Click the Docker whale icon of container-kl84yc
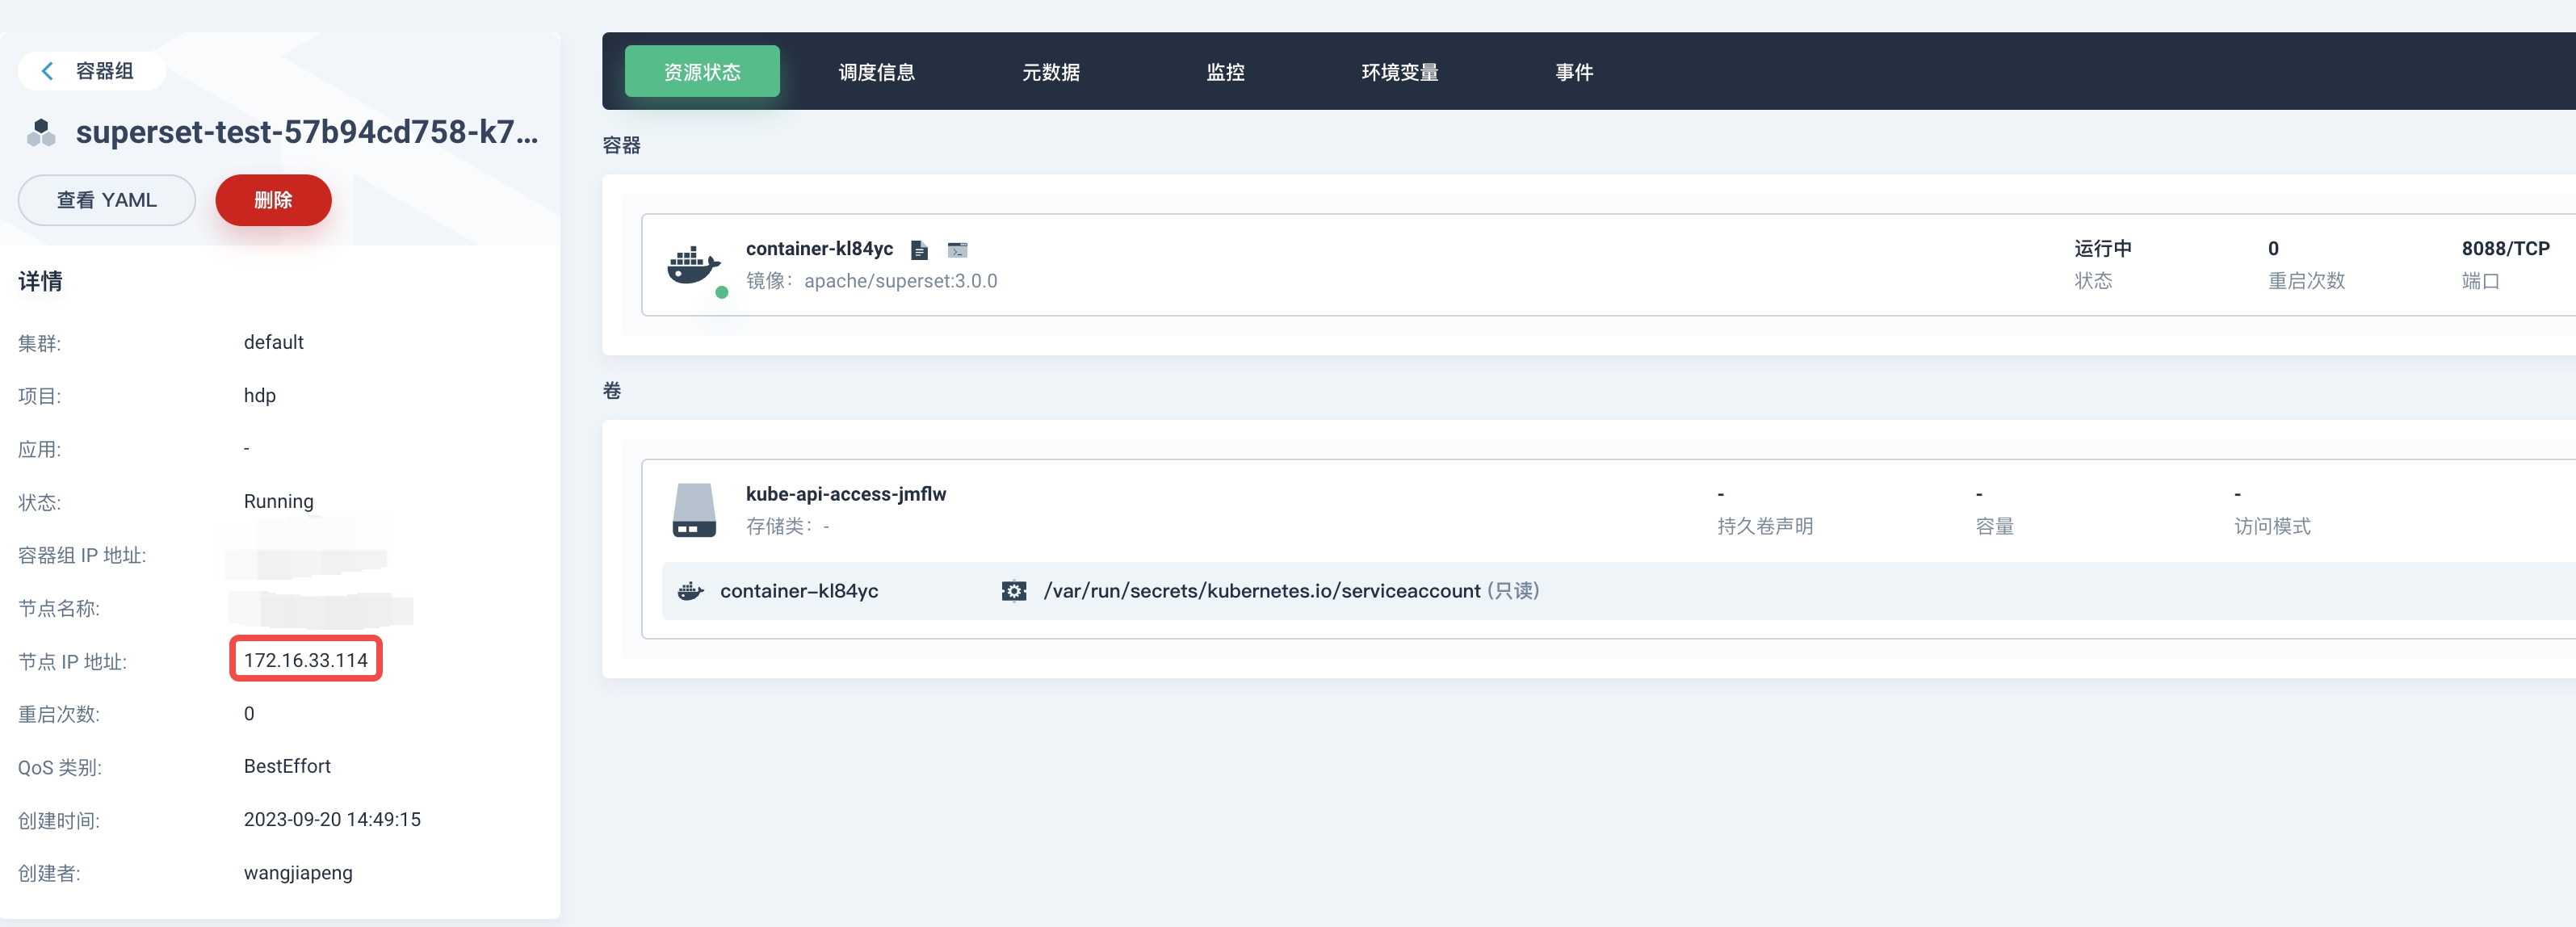Screen dimensions: 2576x927 (x=692, y=265)
